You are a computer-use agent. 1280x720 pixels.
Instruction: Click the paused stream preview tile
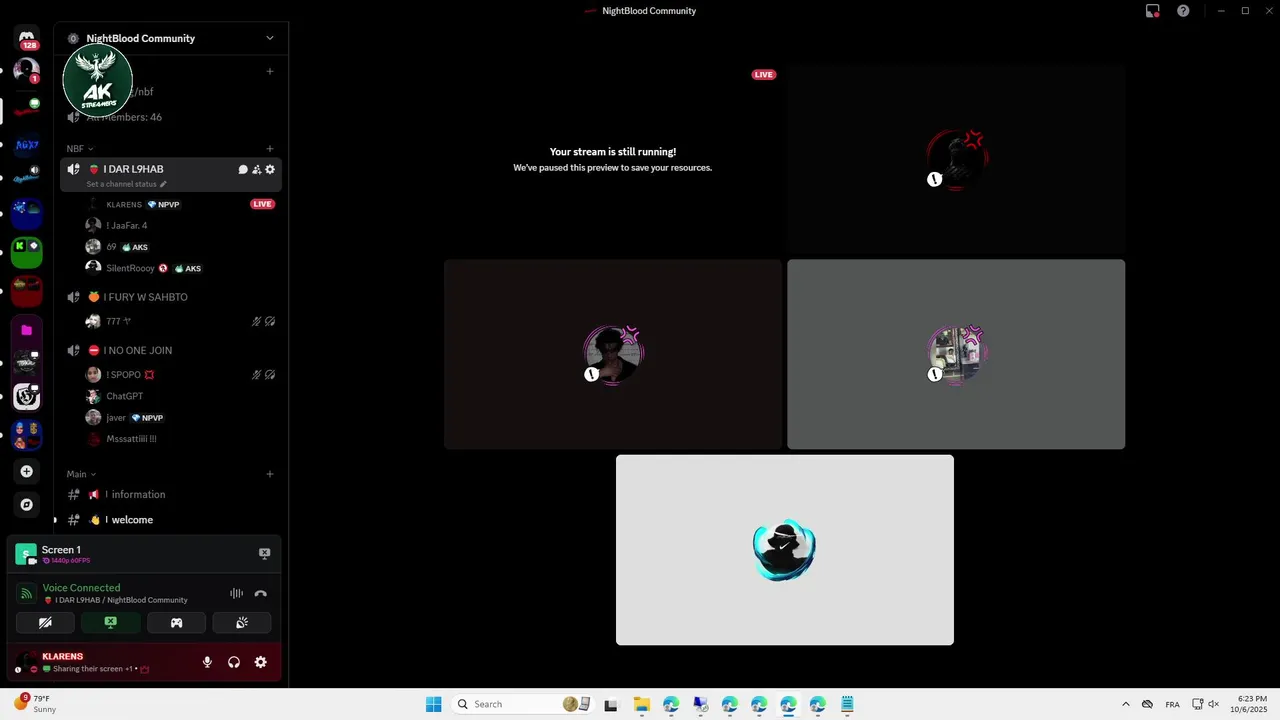[613, 159]
